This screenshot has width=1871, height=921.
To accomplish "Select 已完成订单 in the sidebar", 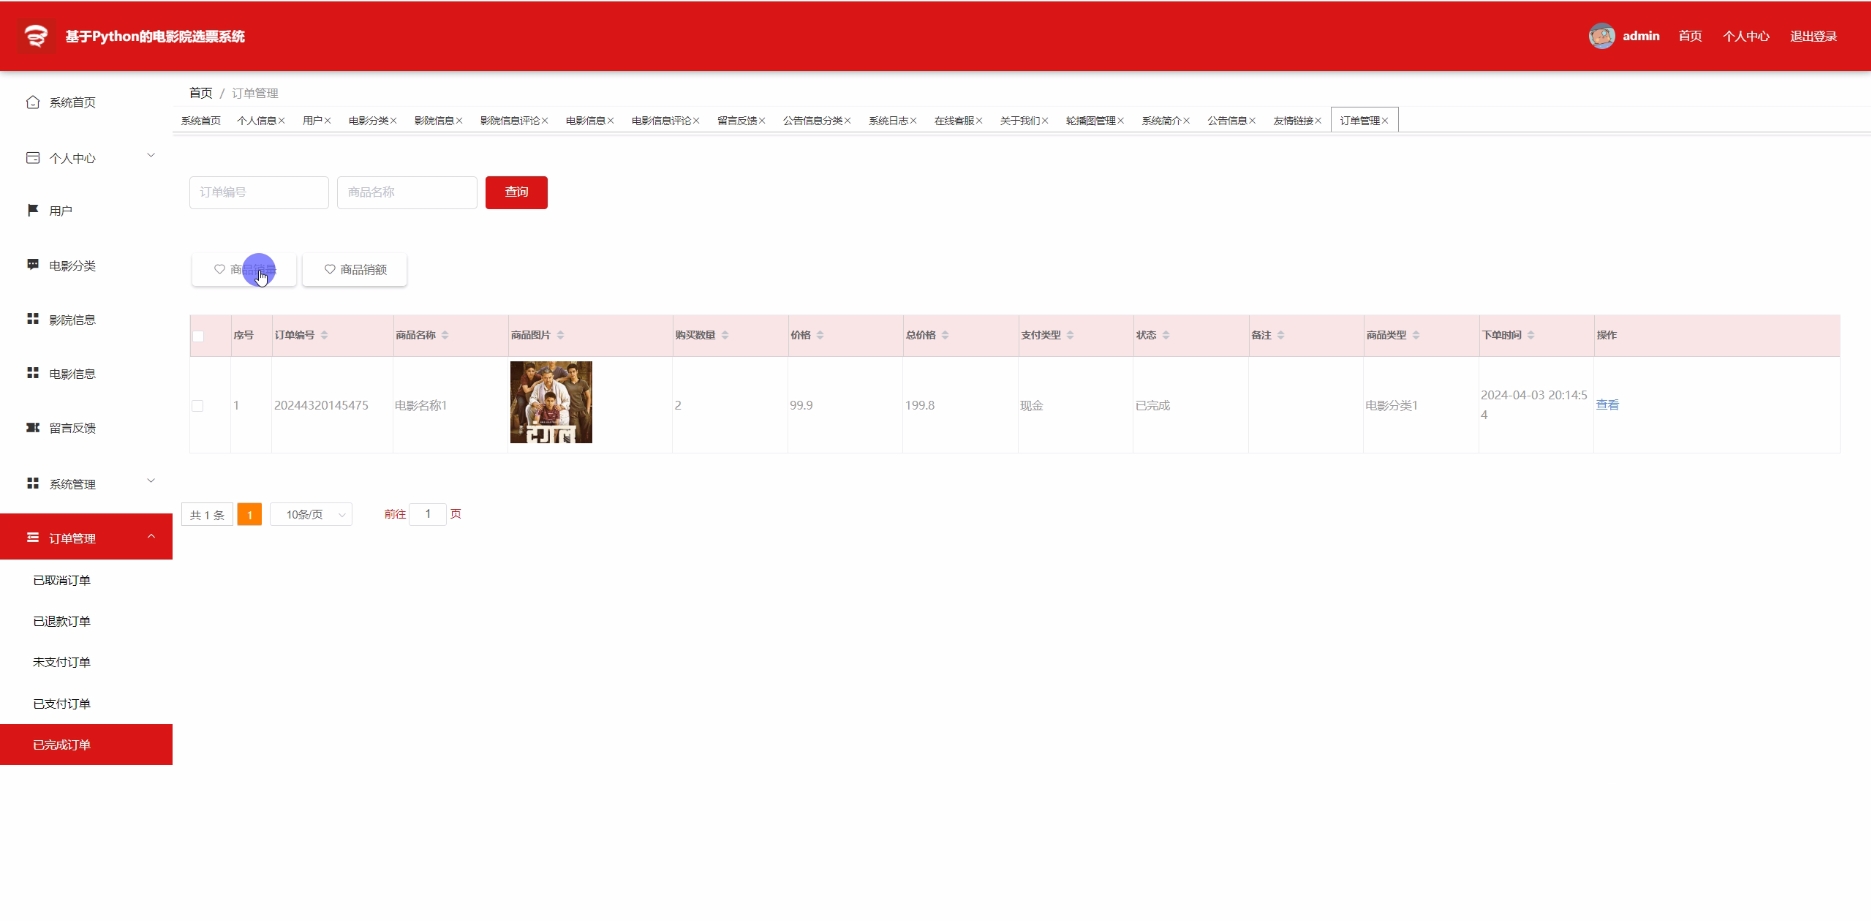I will 86,745.
